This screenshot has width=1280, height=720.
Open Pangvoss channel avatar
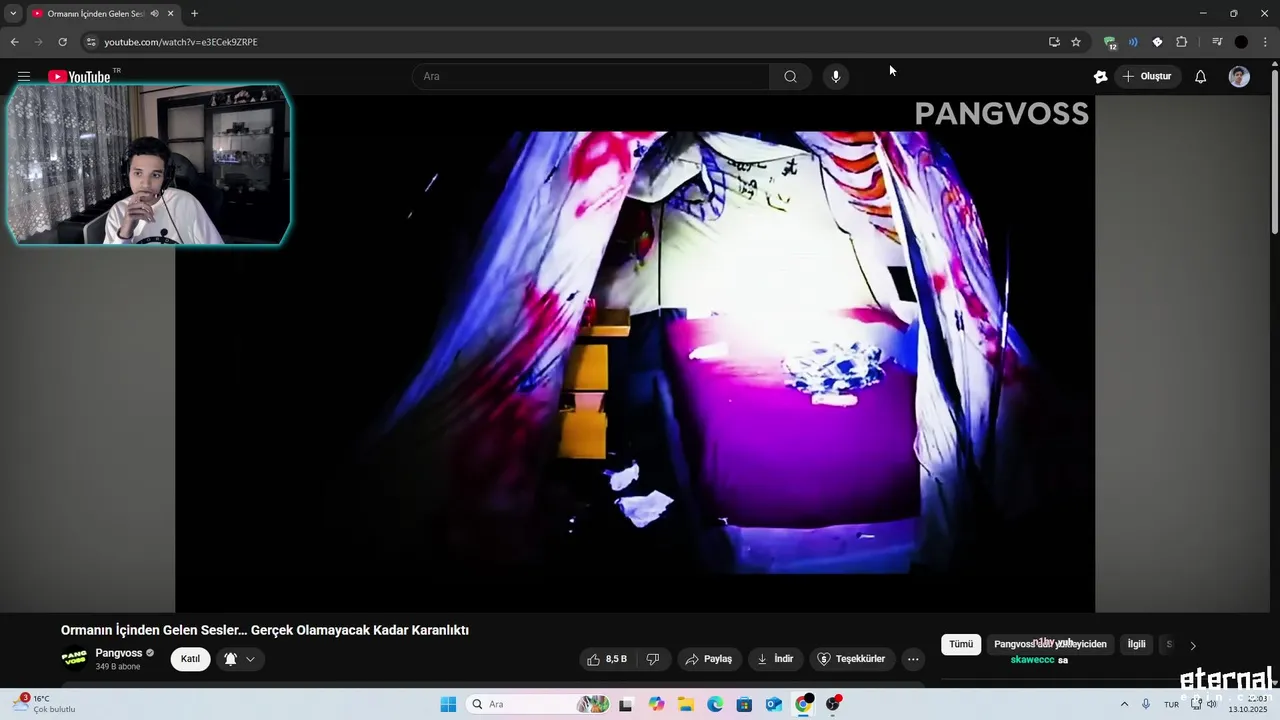74,659
